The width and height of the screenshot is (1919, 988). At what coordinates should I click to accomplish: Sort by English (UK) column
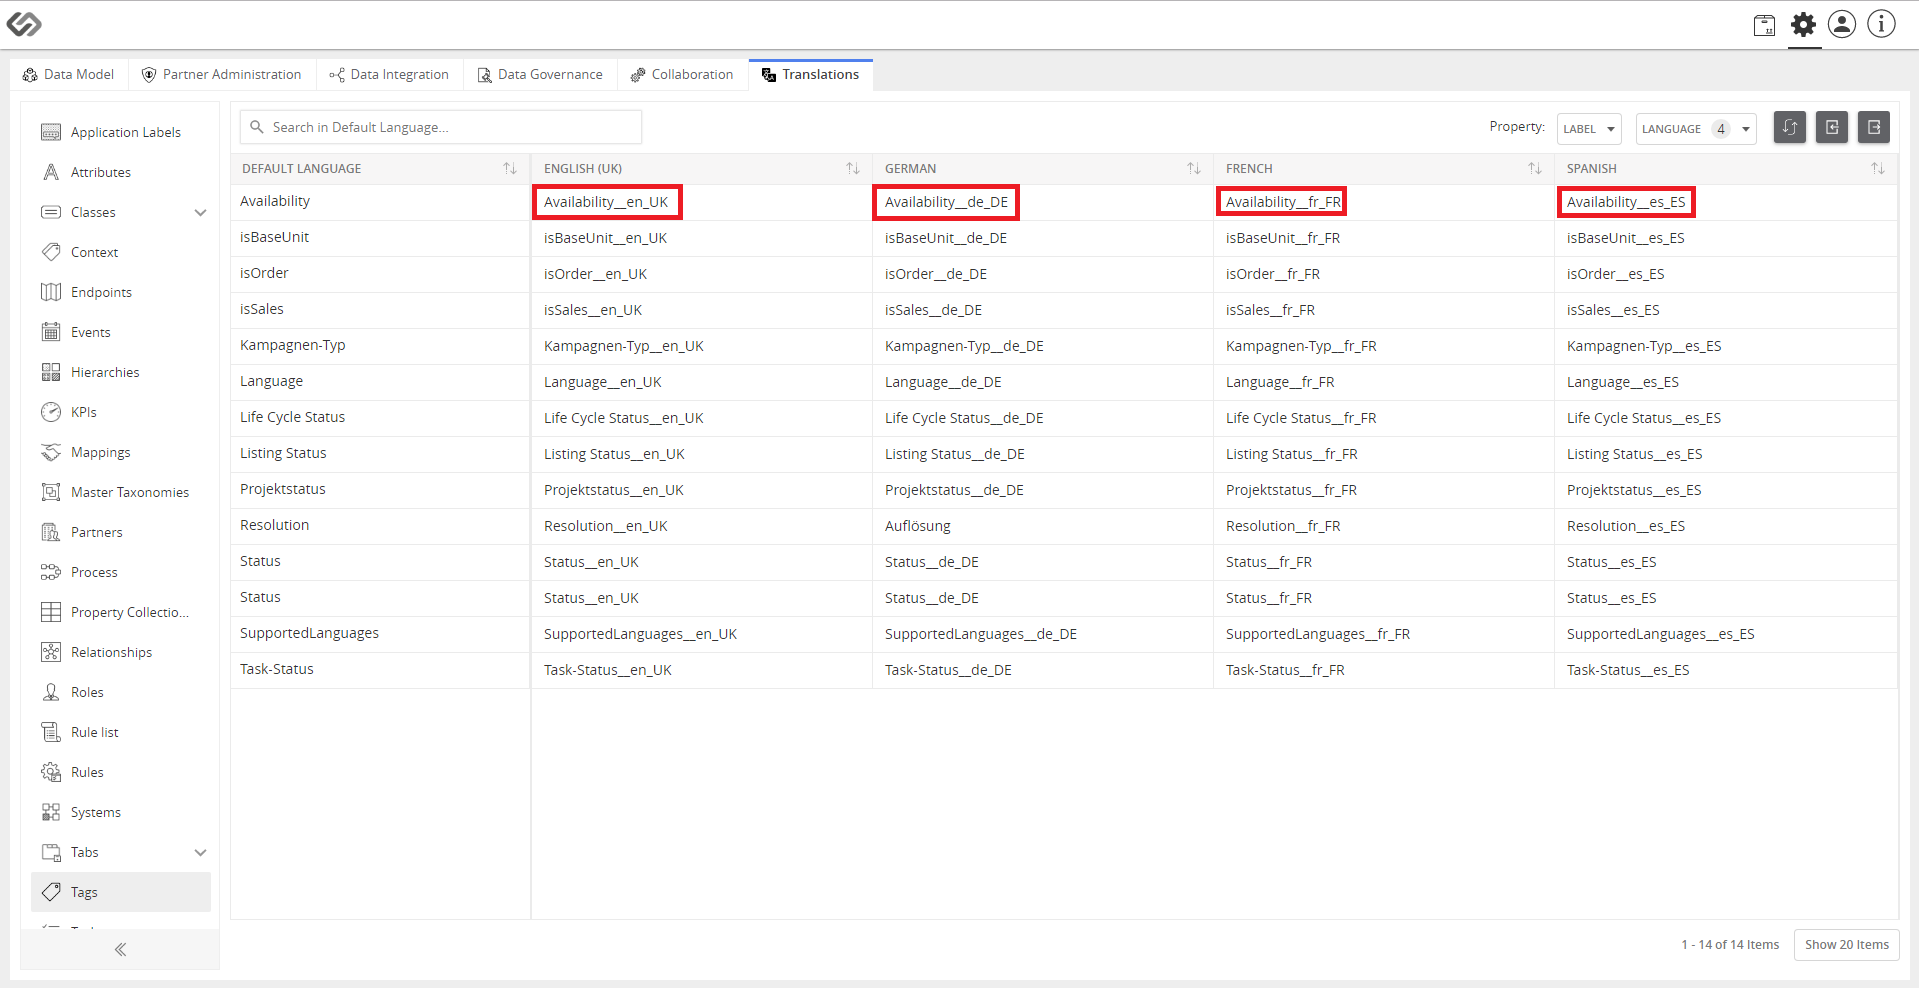[x=853, y=168]
